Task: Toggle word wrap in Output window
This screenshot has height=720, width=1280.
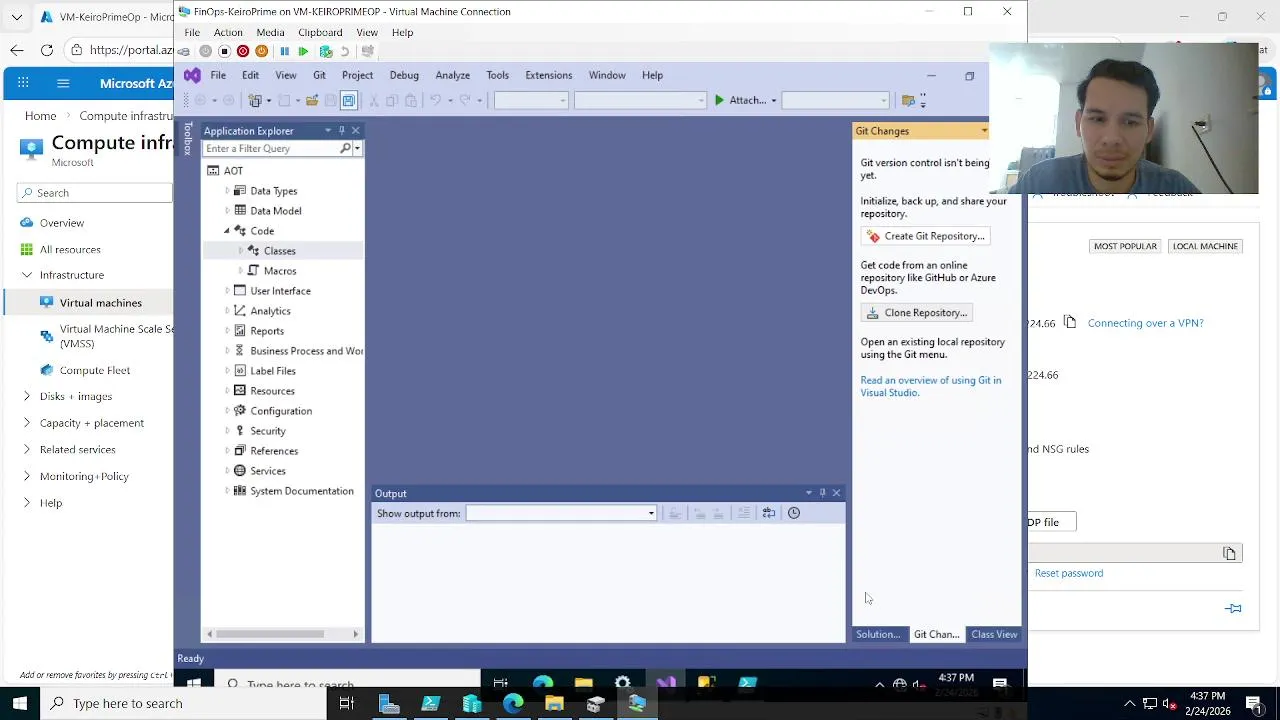Action: (x=768, y=513)
